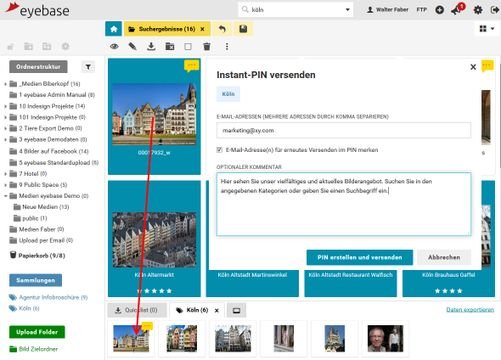The image size is (501, 360).
Task: Expand the 101 Indesign Projekte folder
Action: coord(5,117)
